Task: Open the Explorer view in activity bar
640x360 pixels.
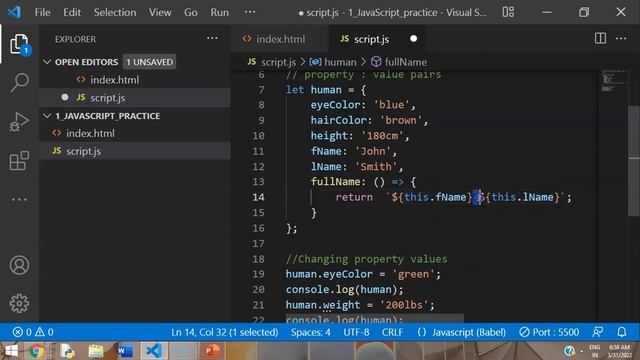Action: tap(19, 44)
